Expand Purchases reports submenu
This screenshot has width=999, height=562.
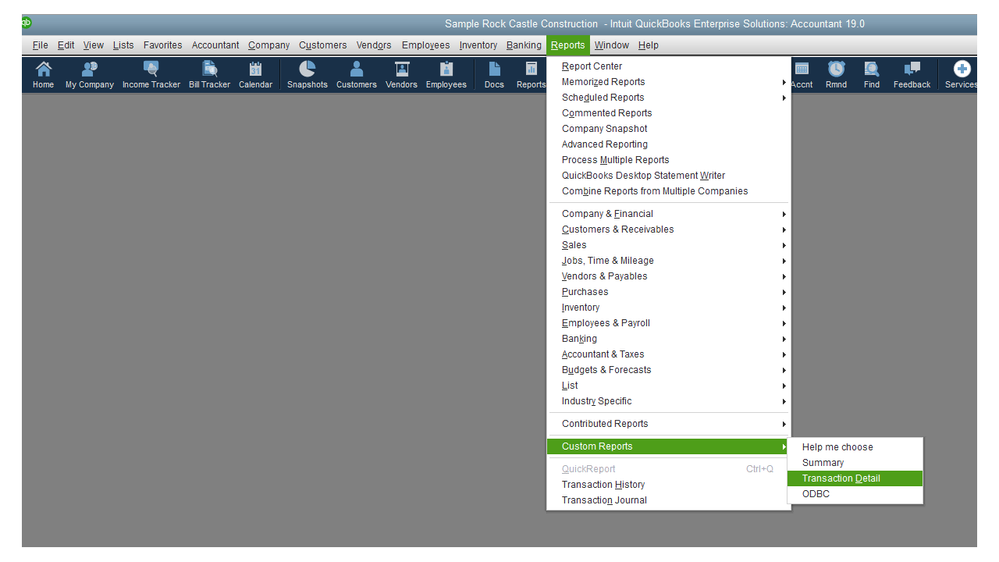tap(669, 292)
